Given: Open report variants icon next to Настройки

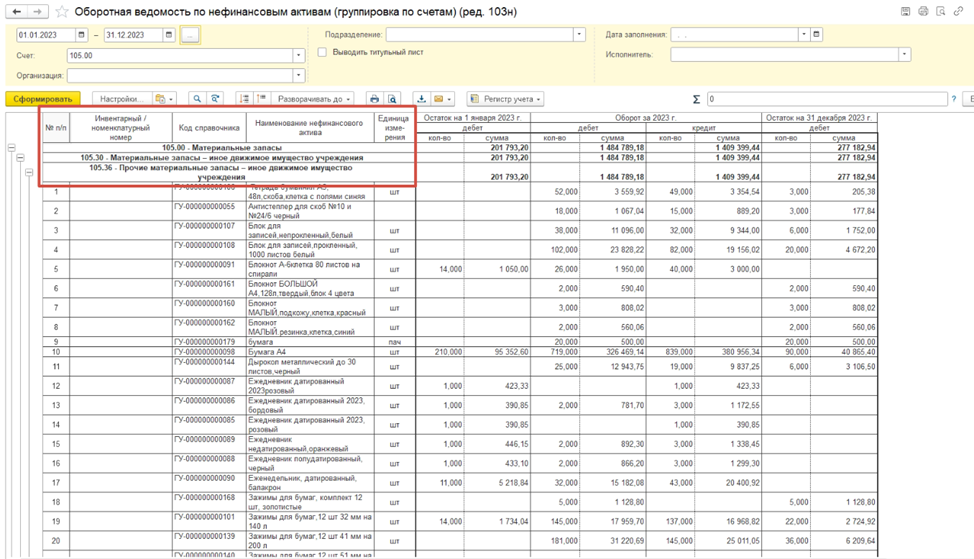Looking at the screenshot, I should [164, 99].
